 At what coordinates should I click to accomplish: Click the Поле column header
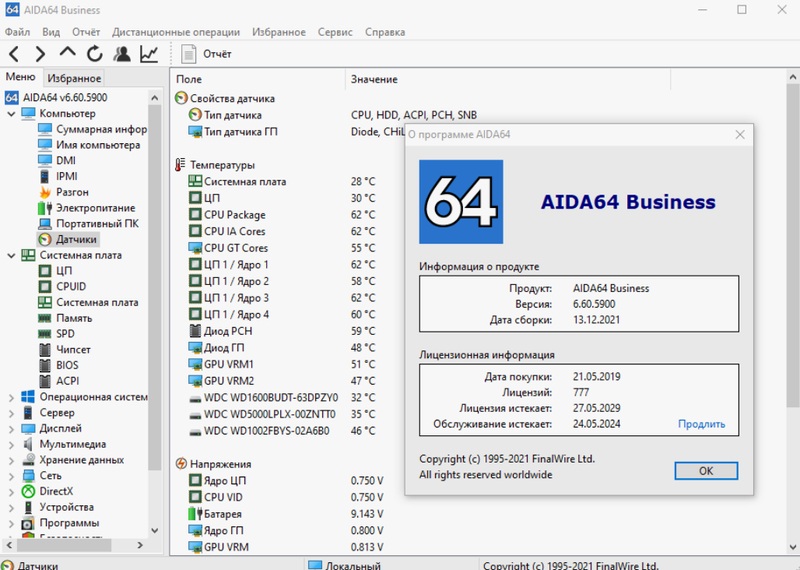click(258, 79)
